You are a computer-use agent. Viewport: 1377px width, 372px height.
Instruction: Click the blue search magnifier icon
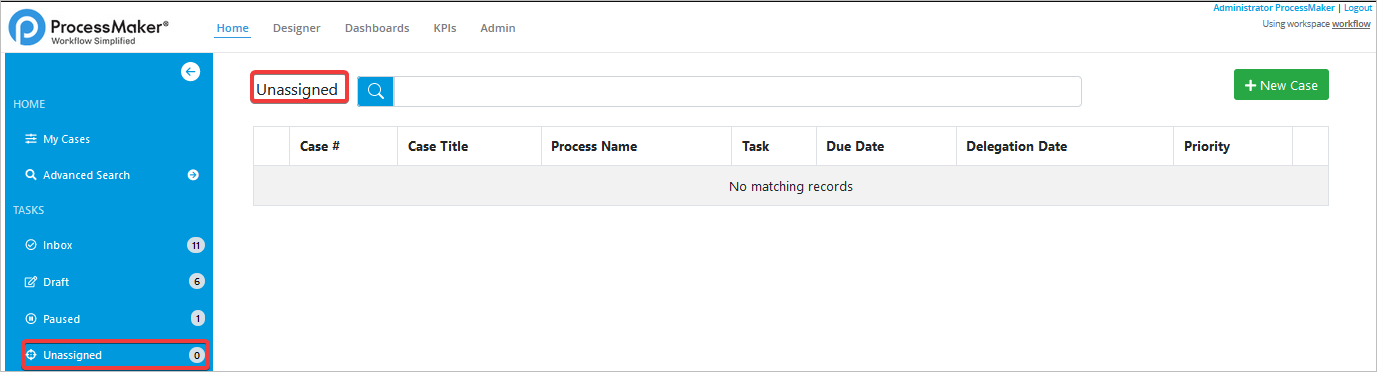(x=375, y=91)
